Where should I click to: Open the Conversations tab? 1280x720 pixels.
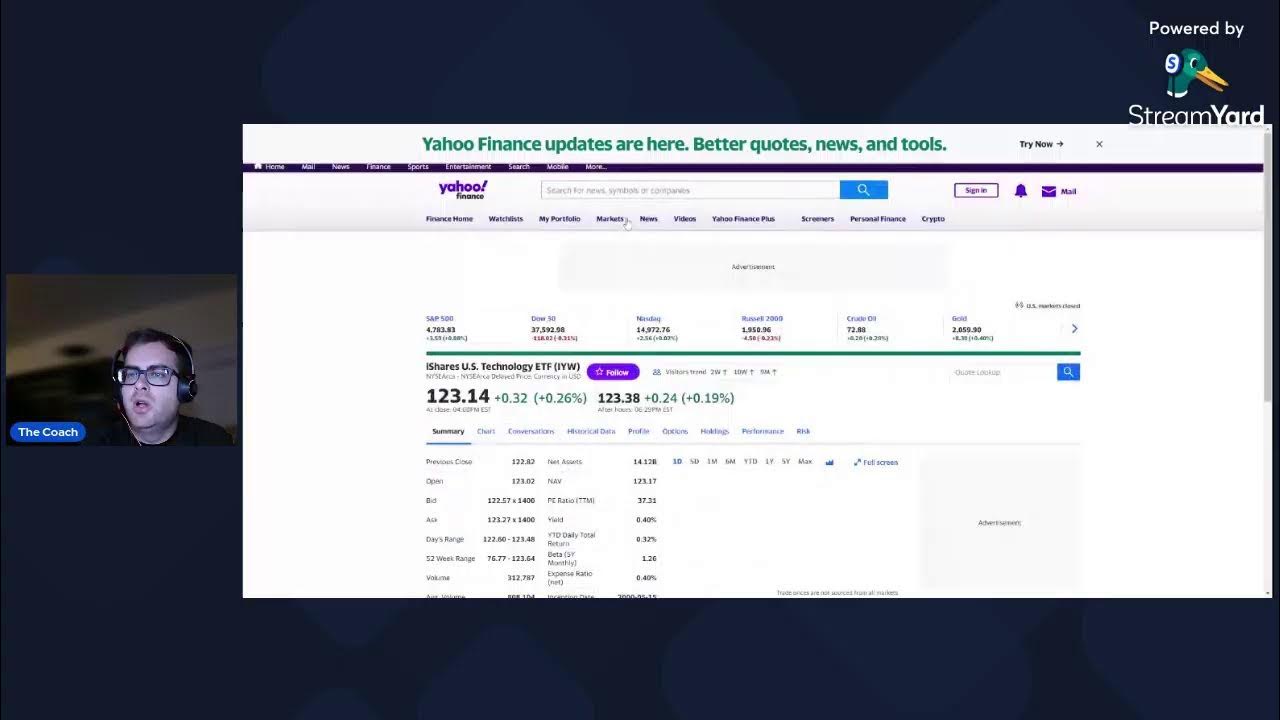tap(531, 431)
